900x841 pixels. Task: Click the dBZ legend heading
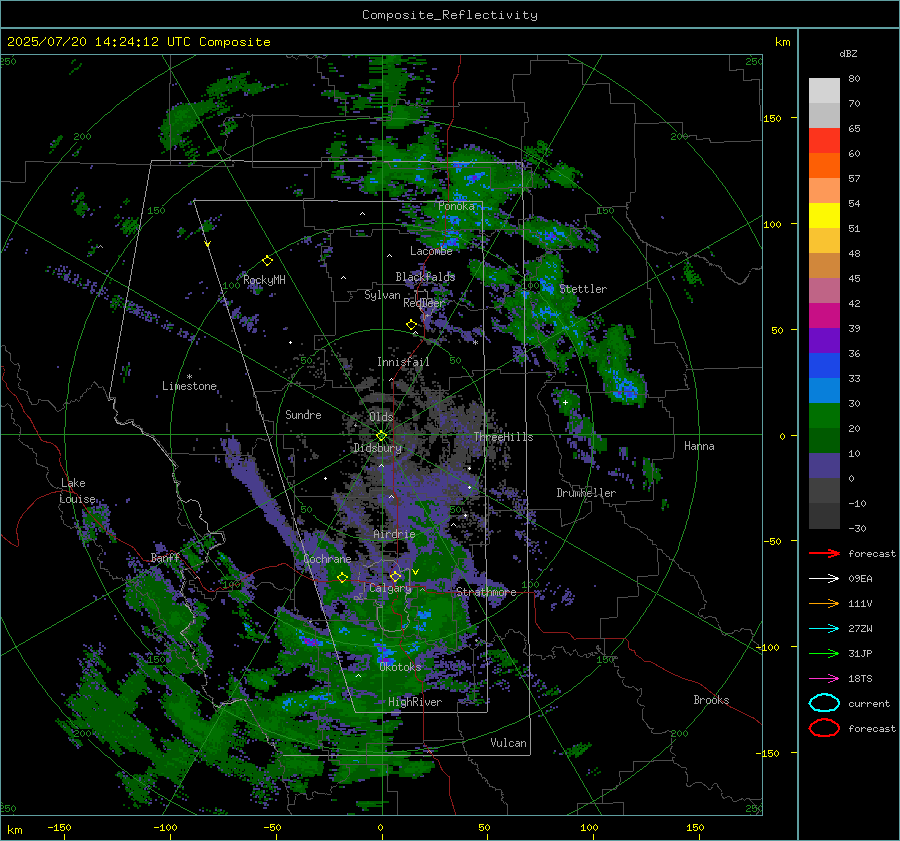tap(848, 53)
